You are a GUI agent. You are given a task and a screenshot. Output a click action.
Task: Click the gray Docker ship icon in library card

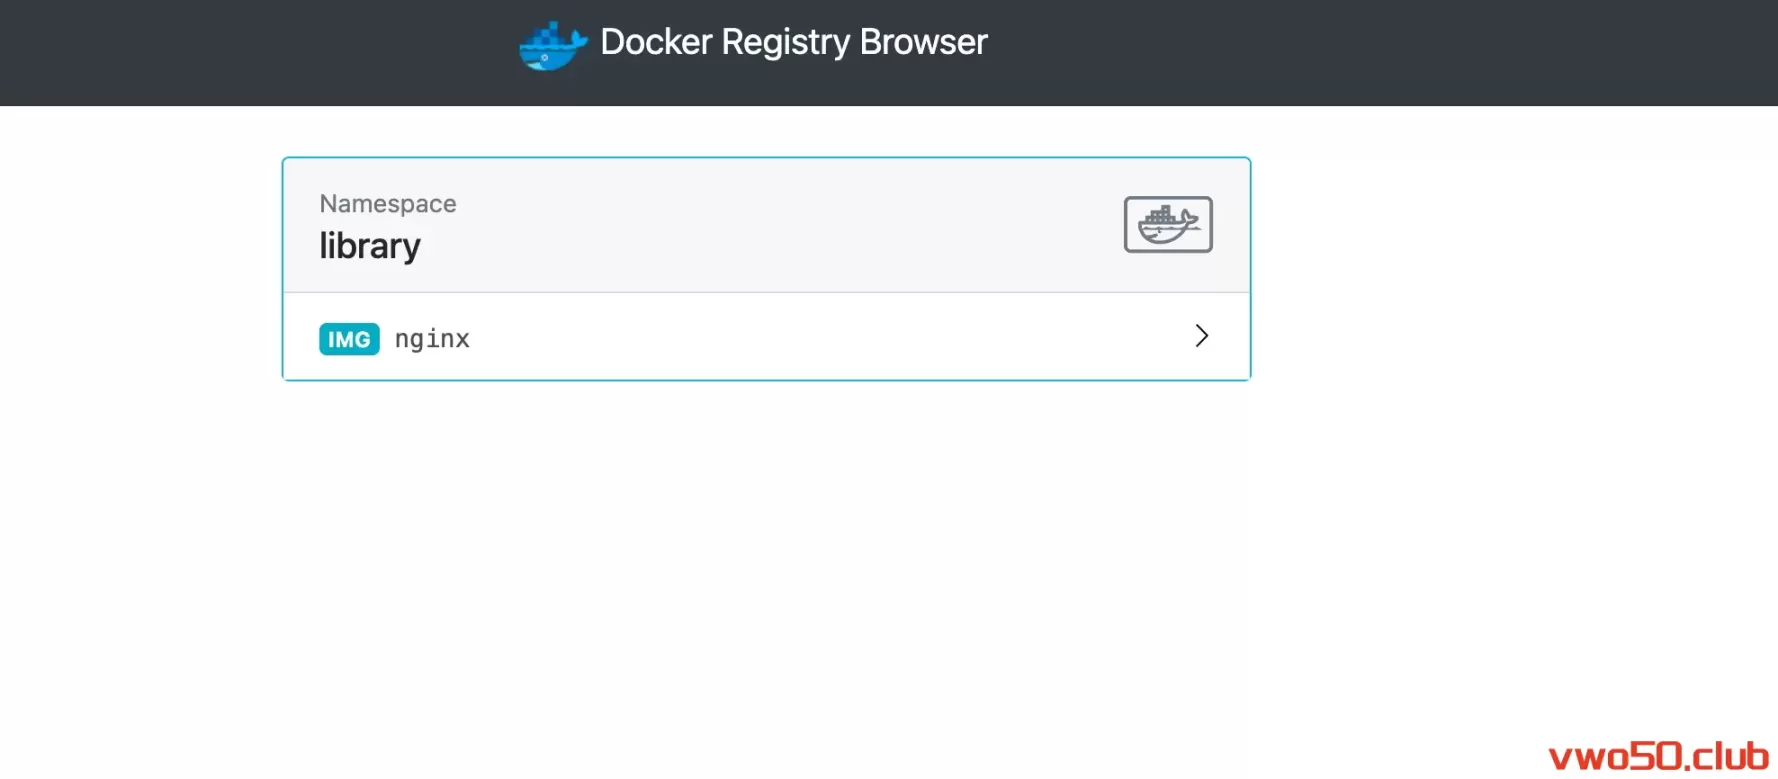(1167, 224)
